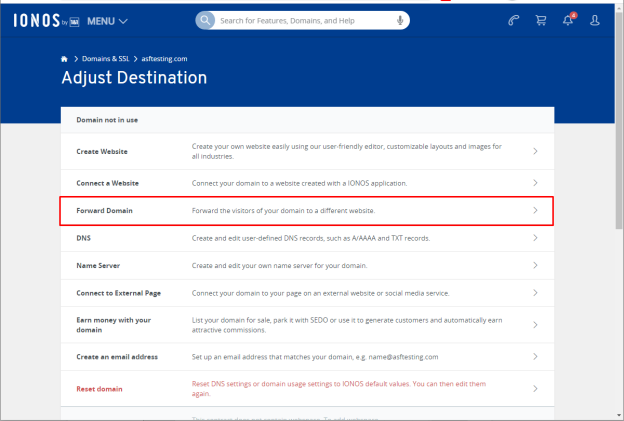Open the phone support icon
Viewport: 624px width, 421px height.
tap(513, 20)
